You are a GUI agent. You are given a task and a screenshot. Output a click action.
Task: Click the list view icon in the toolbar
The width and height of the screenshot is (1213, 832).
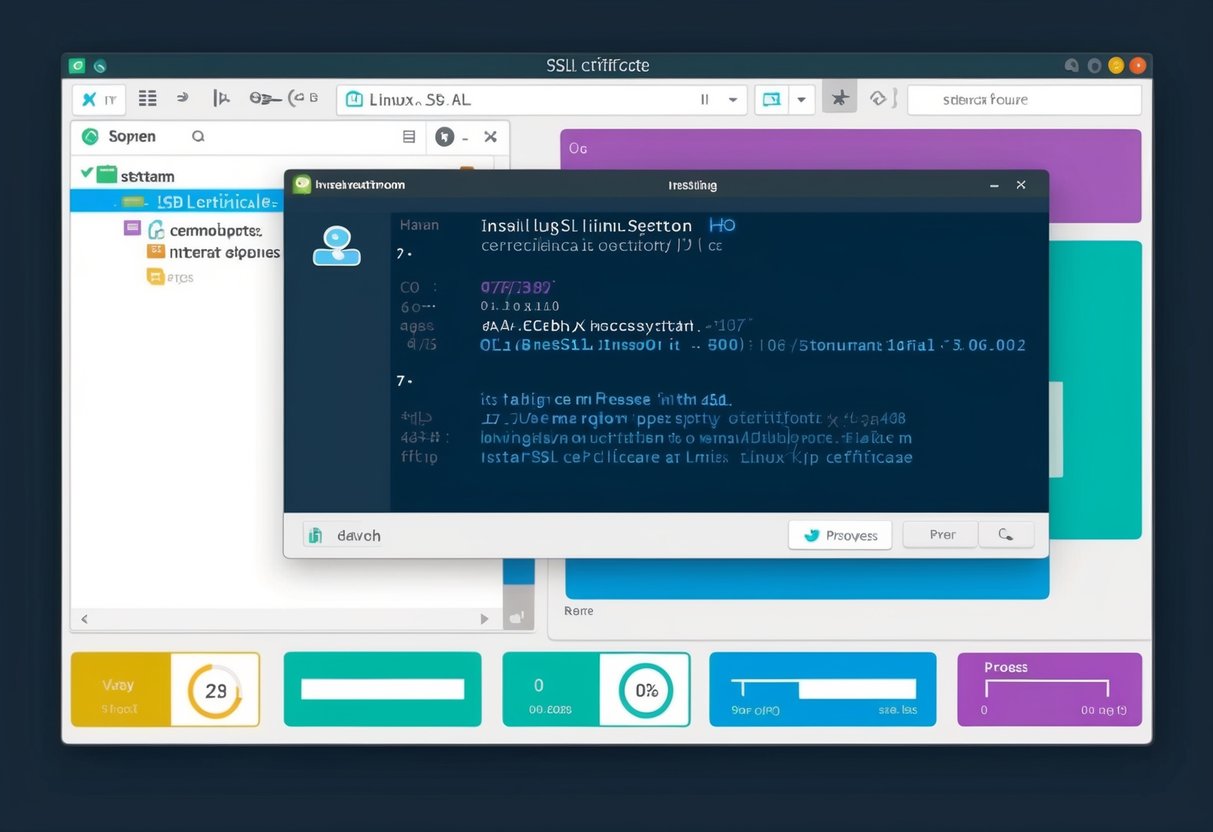(147, 98)
